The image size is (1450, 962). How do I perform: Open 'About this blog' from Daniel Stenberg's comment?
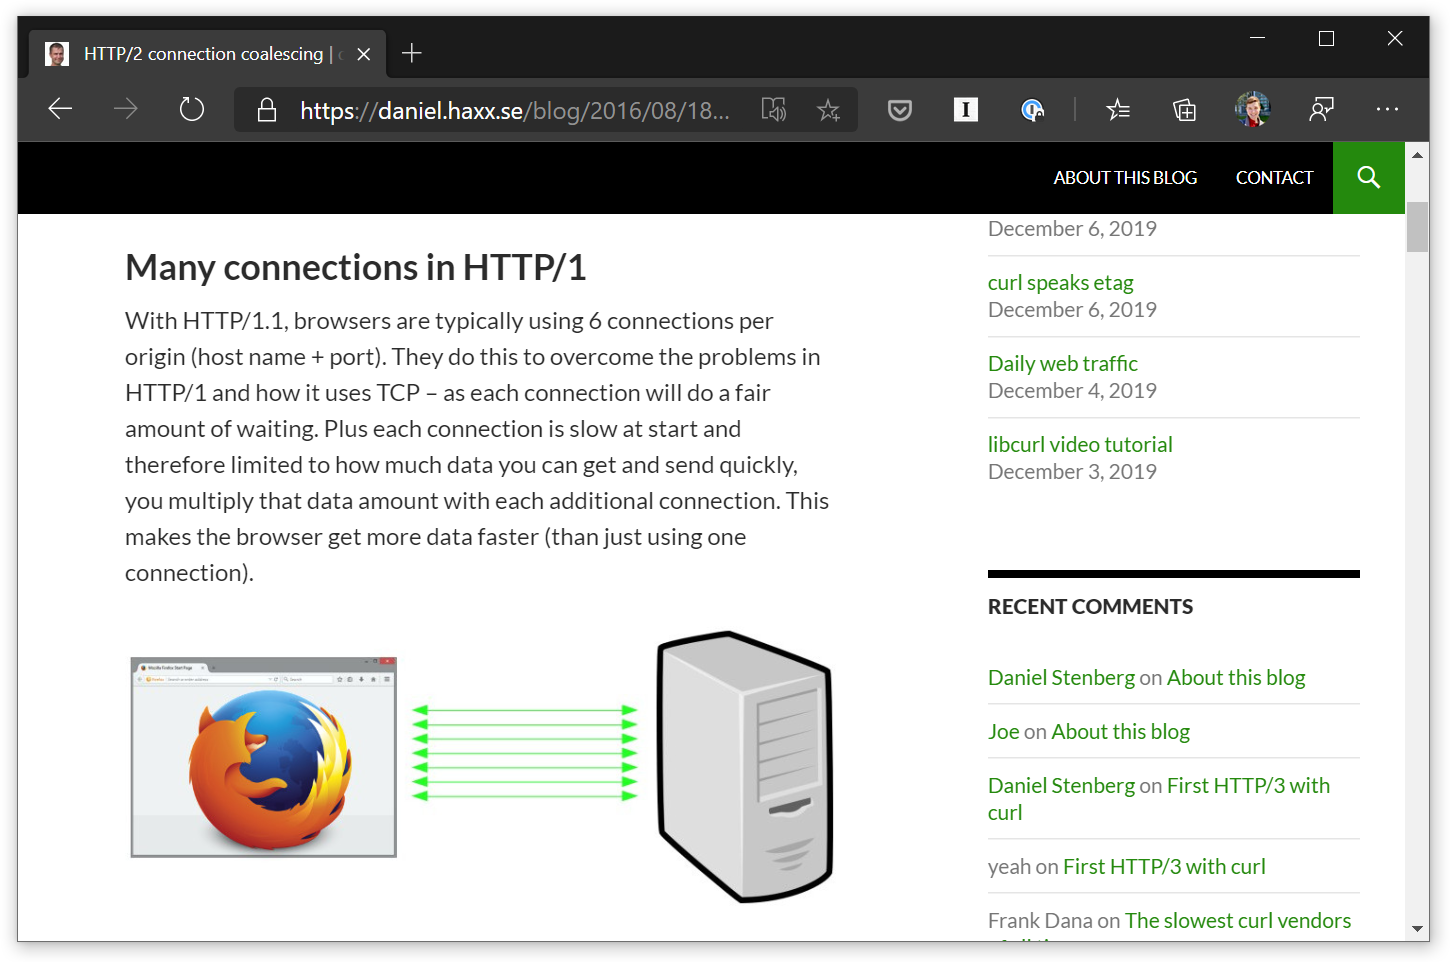pos(1236,678)
